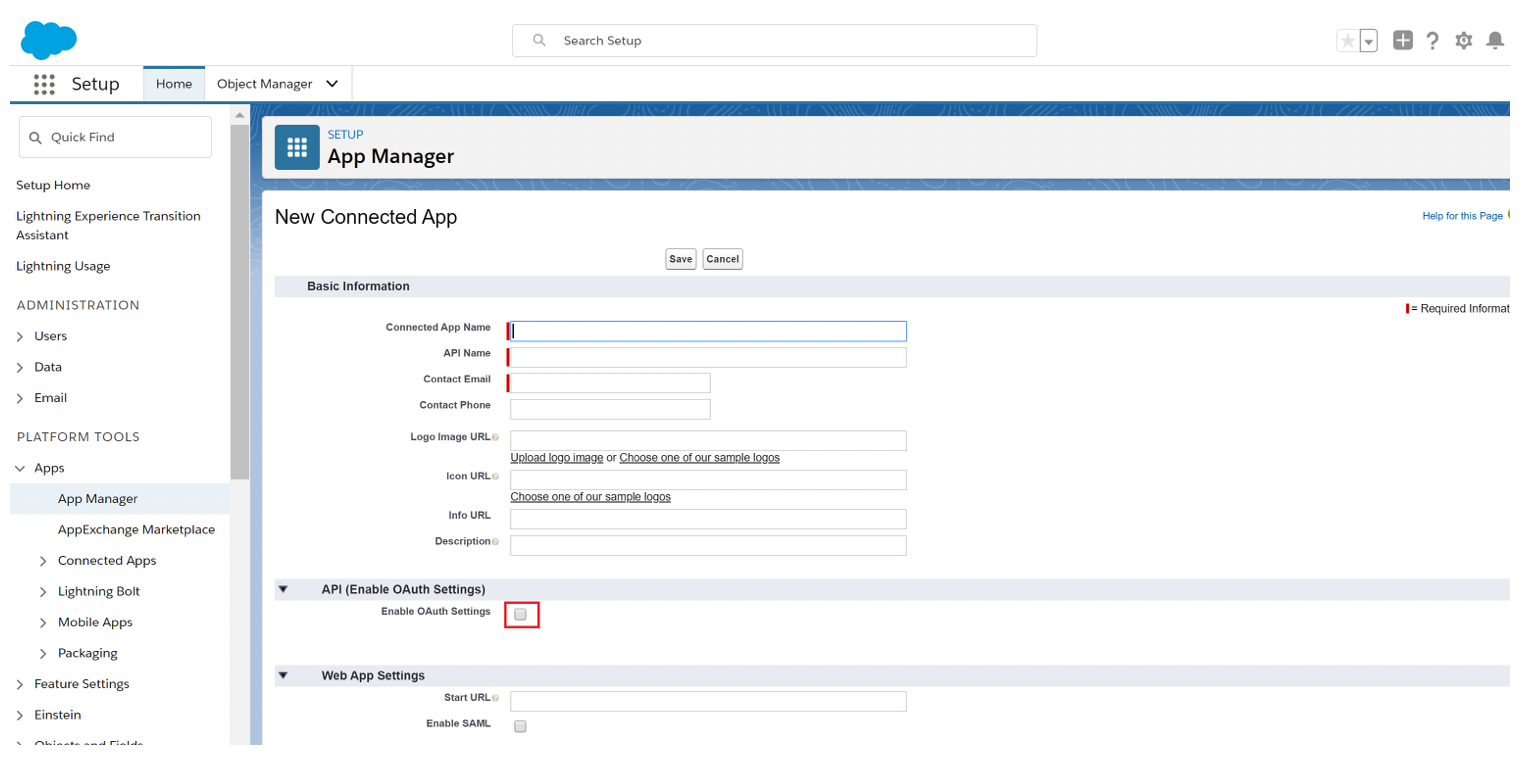
Task: Focus the Icon URL field
Action: click(708, 480)
